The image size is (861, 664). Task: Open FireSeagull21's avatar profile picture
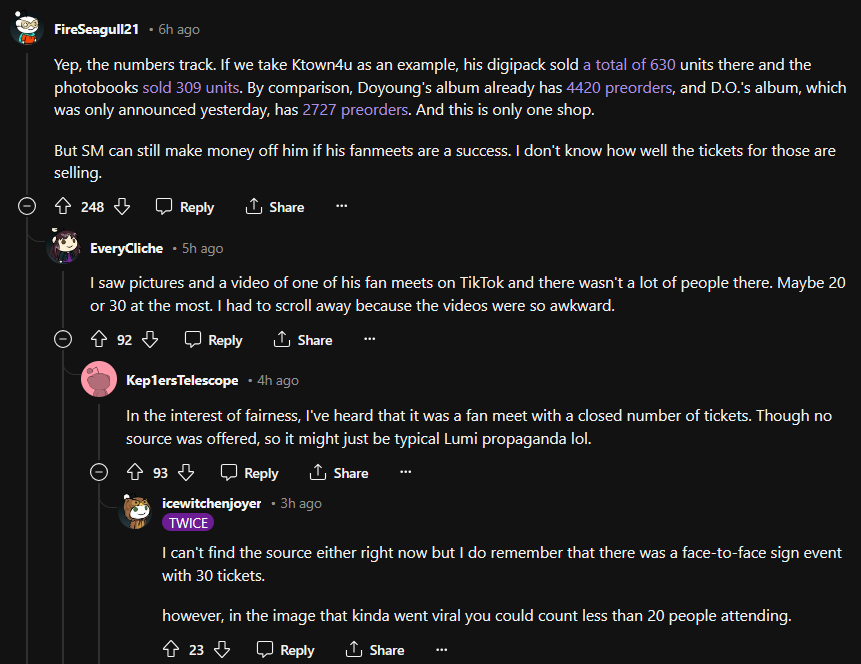tap(26, 27)
